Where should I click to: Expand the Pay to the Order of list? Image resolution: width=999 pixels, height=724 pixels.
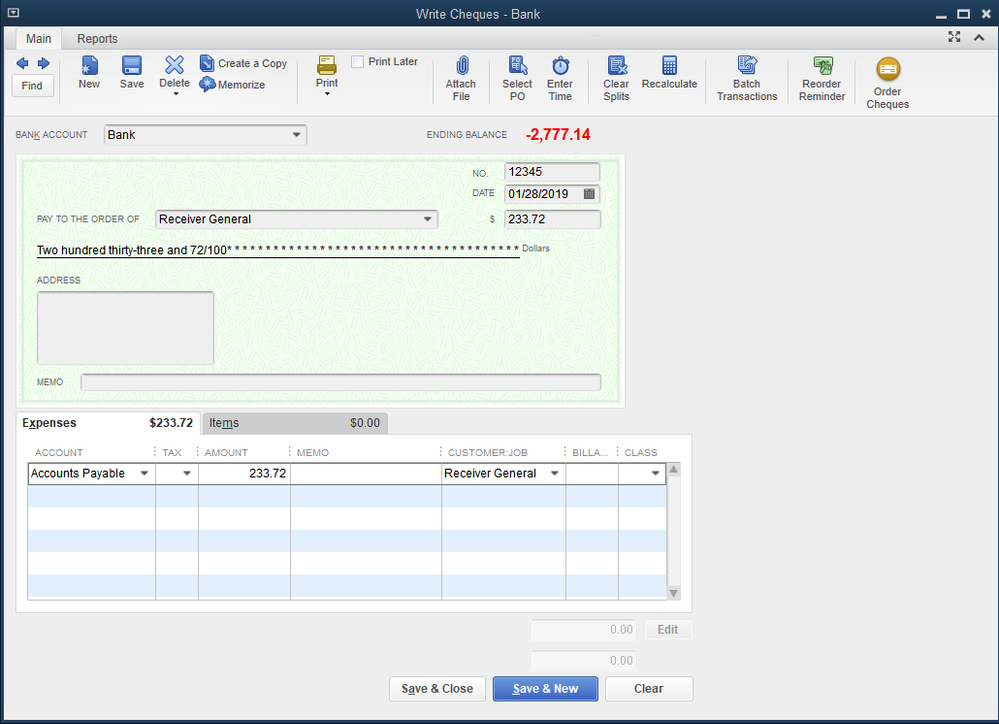[429, 219]
